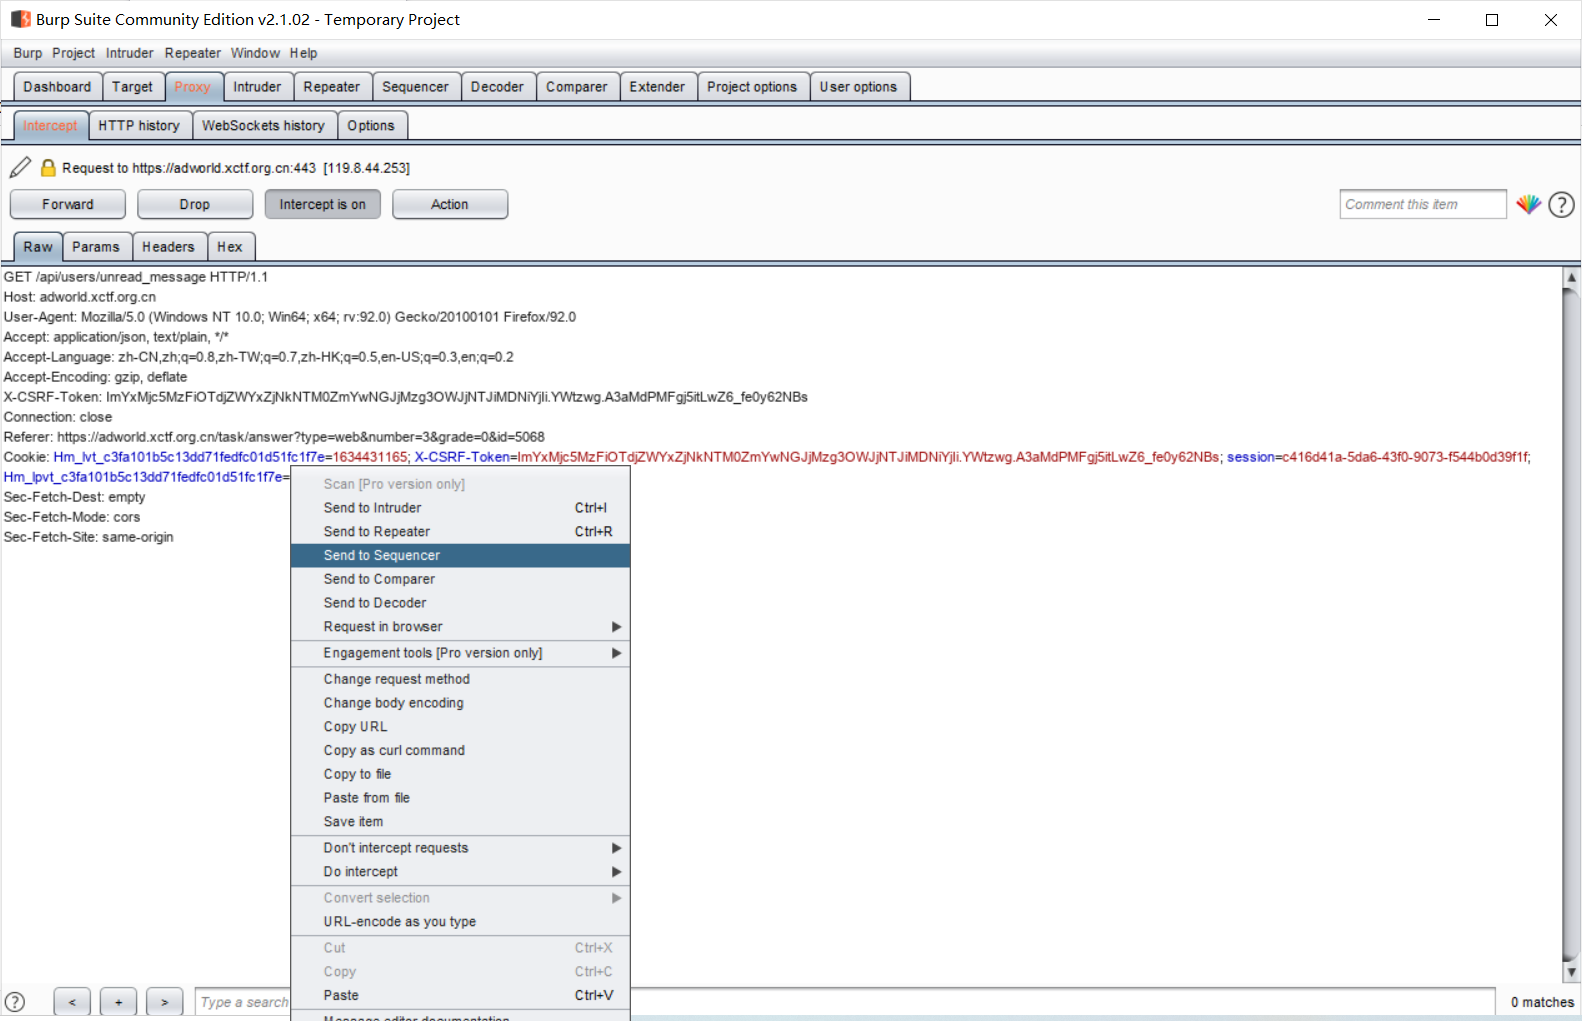Choose Paste in context menu

pos(460,996)
